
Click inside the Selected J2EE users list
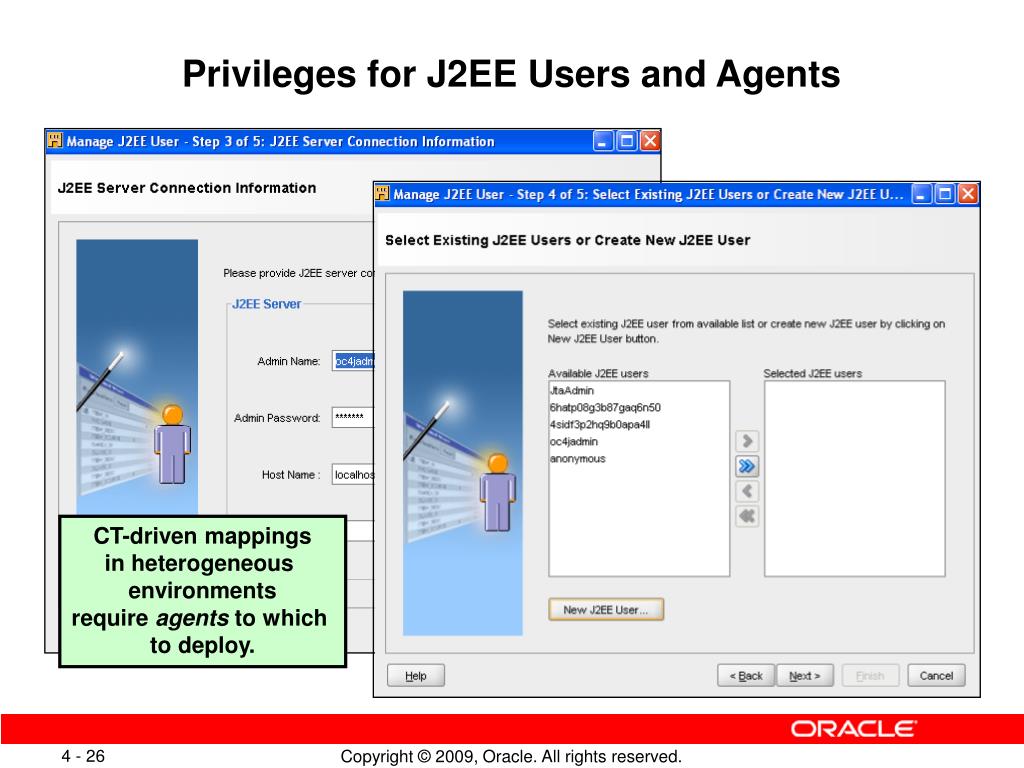click(x=855, y=479)
